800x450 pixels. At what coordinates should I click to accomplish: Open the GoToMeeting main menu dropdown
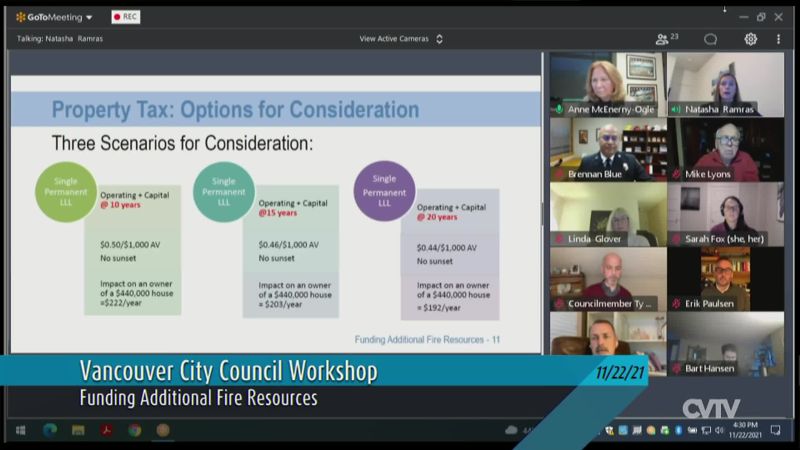click(x=54, y=17)
